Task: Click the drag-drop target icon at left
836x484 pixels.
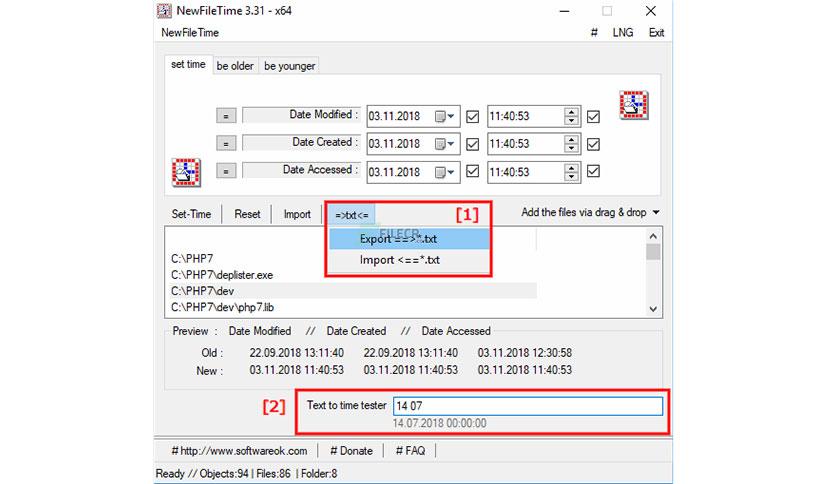Action: point(186,172)
